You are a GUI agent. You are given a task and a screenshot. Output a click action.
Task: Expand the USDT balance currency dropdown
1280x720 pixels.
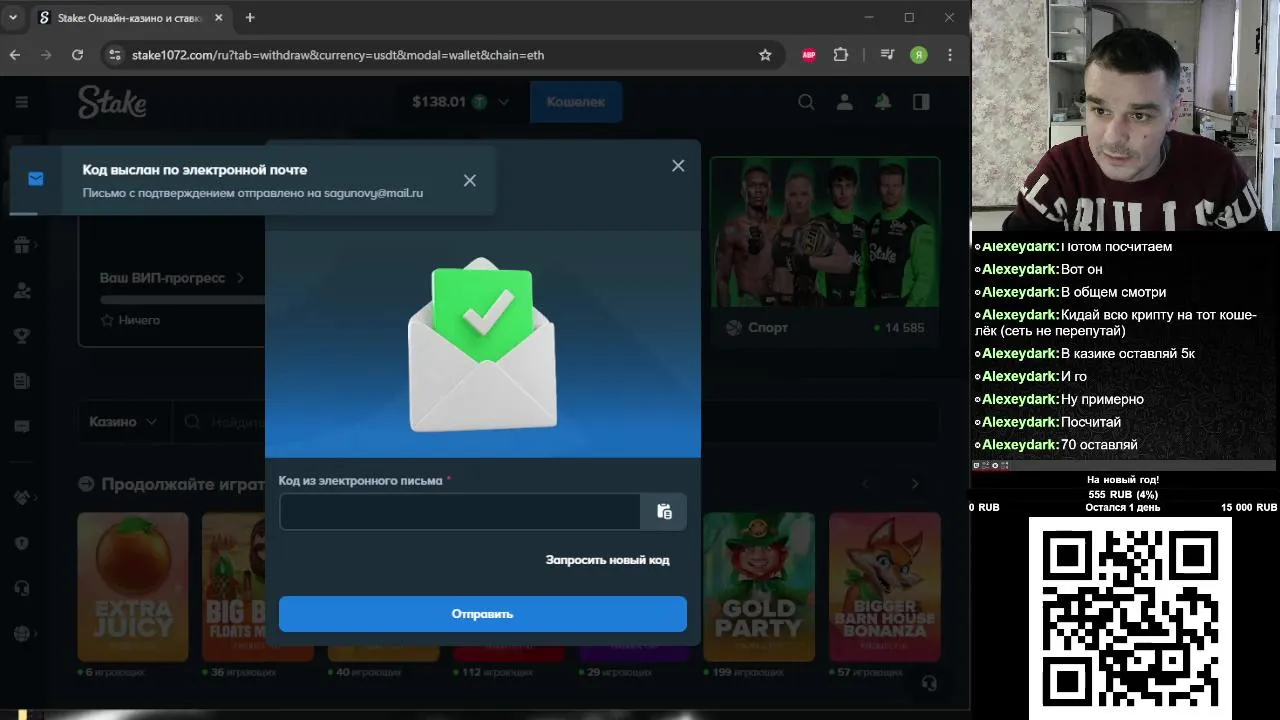(503, 102)
